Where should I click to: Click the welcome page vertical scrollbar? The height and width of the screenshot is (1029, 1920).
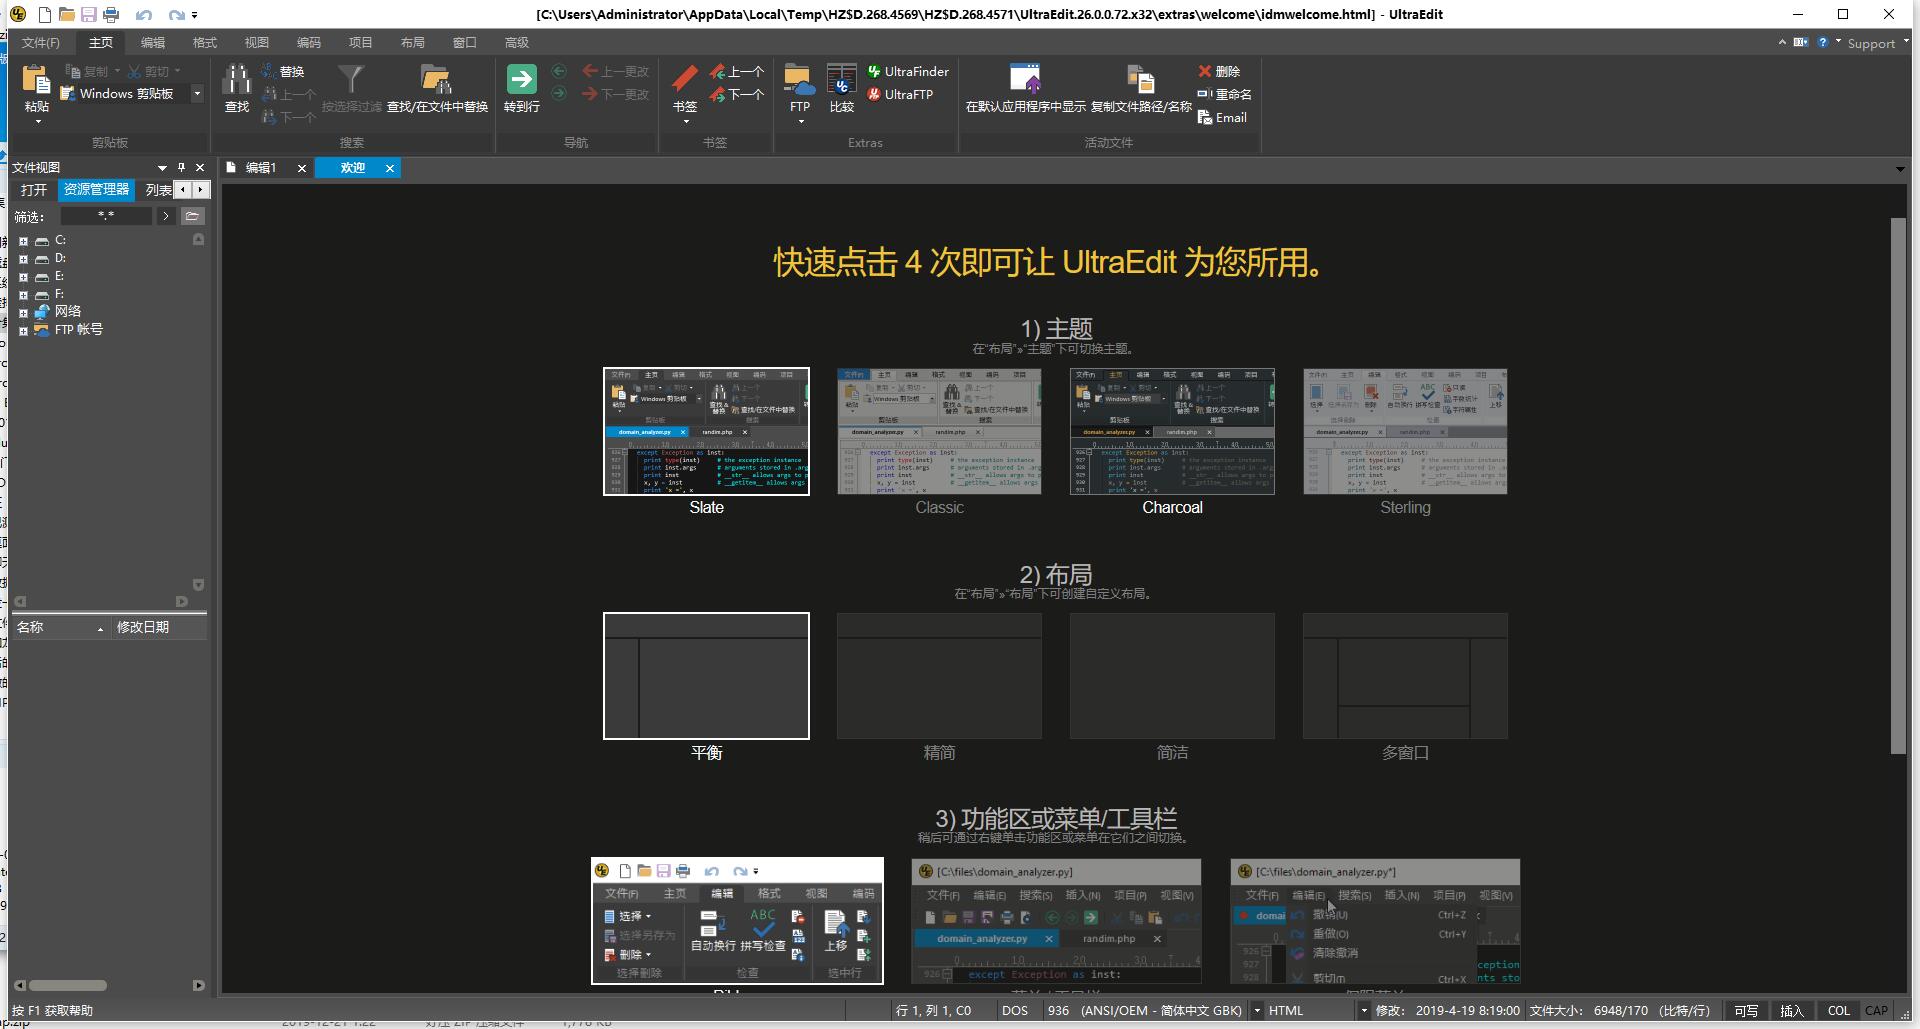[1898, 485]
